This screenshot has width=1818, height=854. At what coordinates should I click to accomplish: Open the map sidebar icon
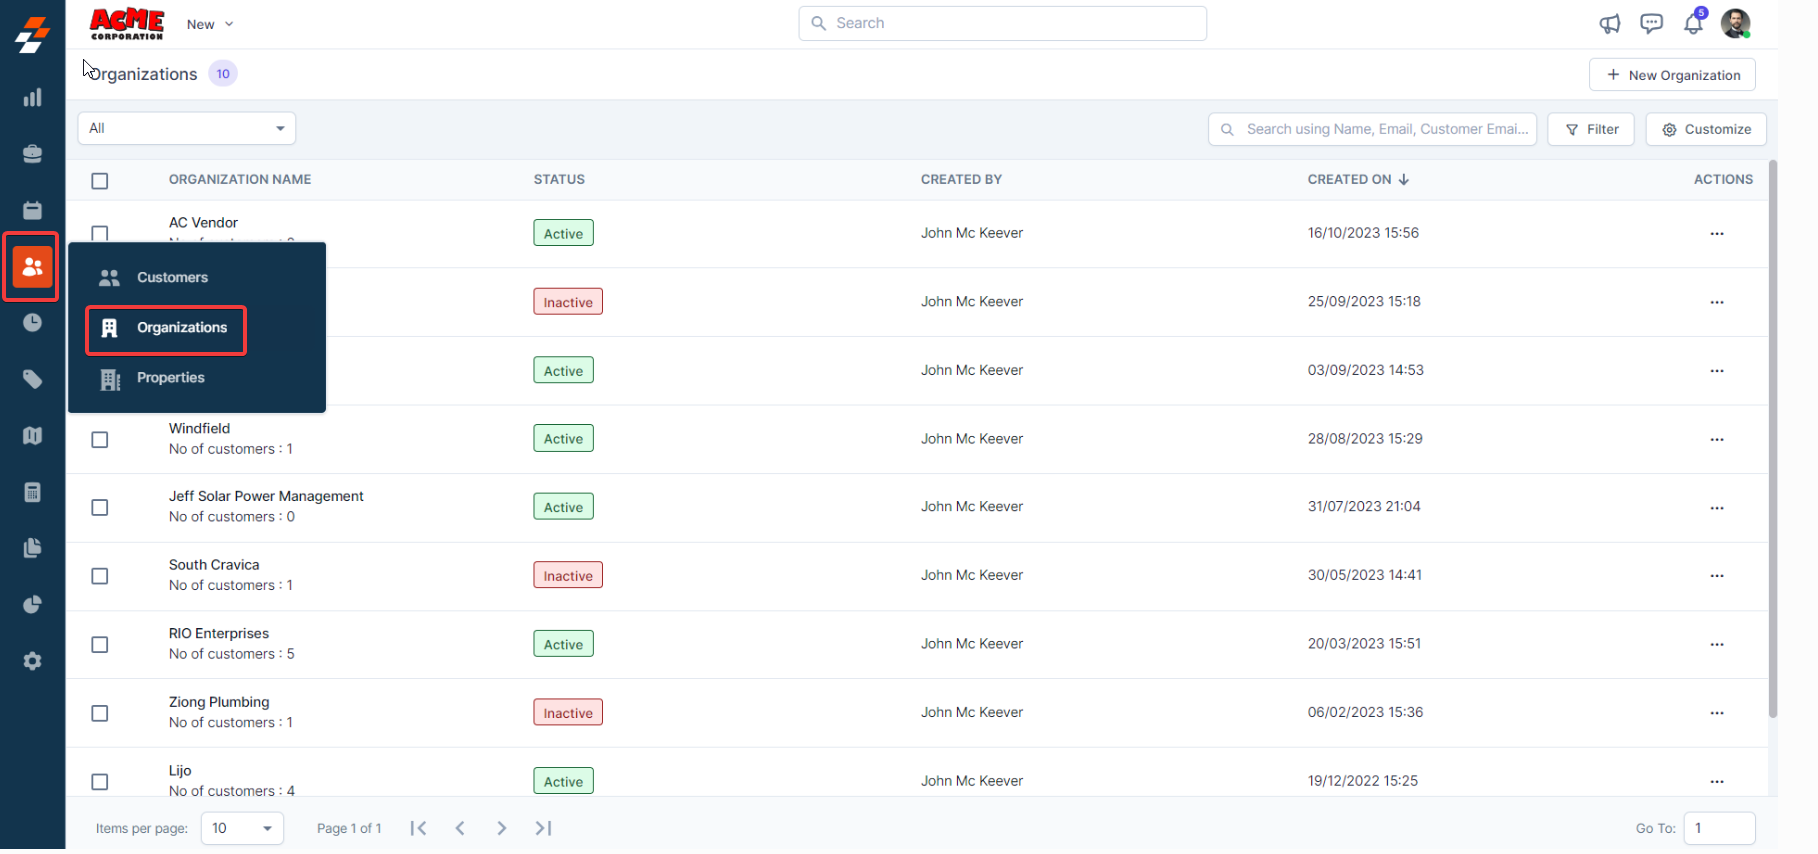pyautogui.click(x=32, y=436)
